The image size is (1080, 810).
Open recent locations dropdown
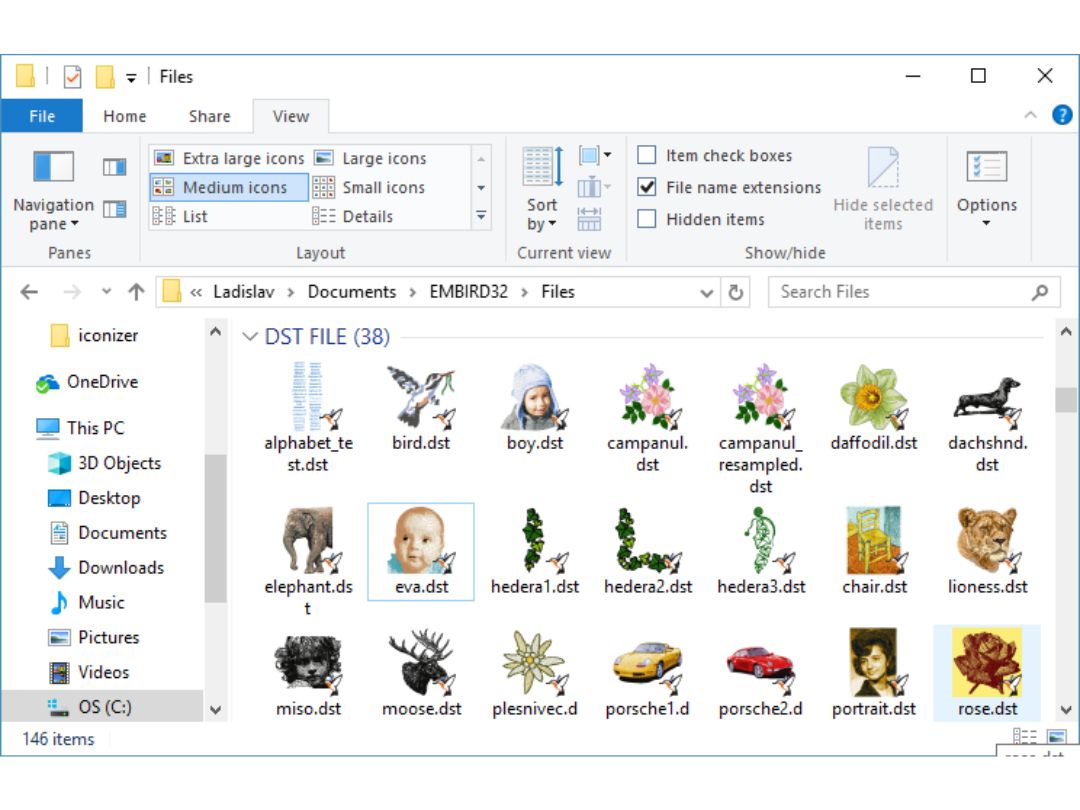[x=106, y=291]
